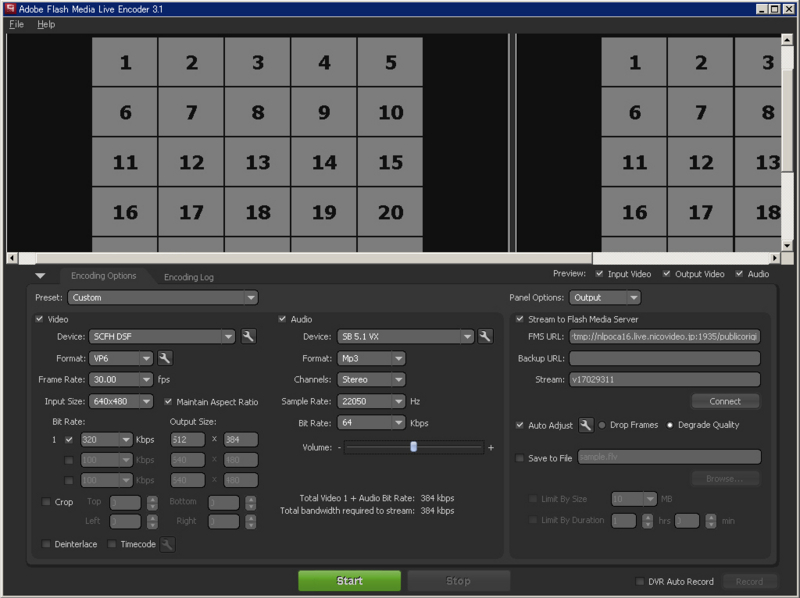This screenshot has width=800, height=598.
Task: Open audio Device SB 5.1 VX dropdown
Action: pos(405,336)
